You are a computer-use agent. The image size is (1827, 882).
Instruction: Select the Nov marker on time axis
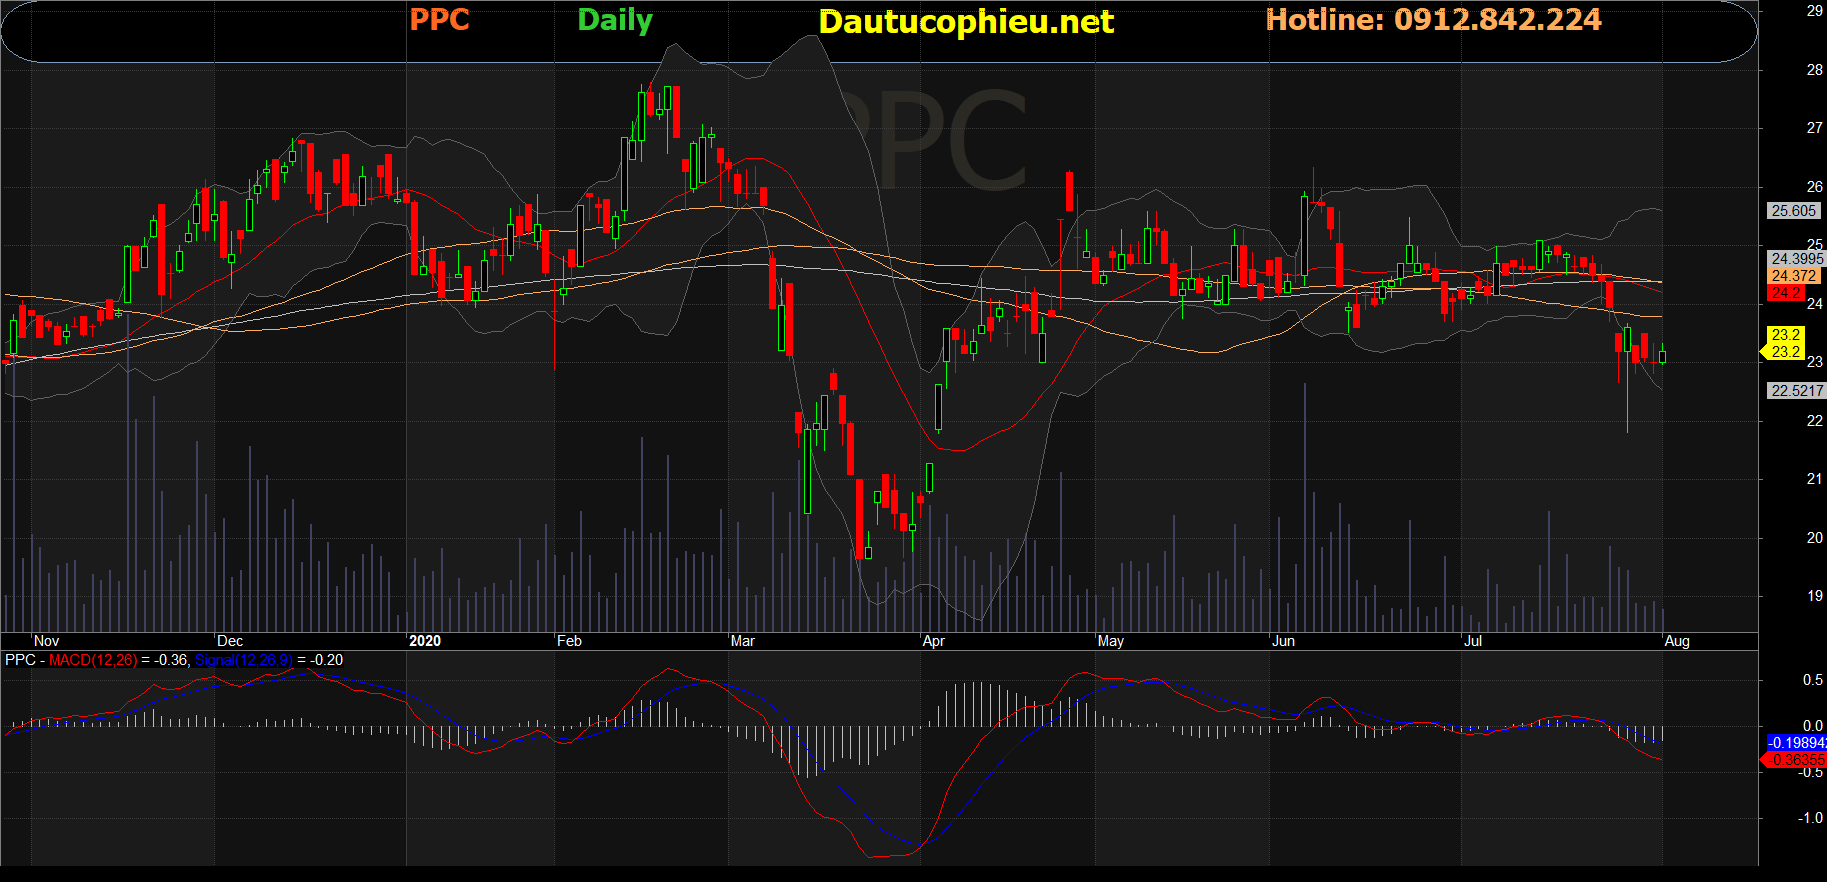[x=46, y=641]
